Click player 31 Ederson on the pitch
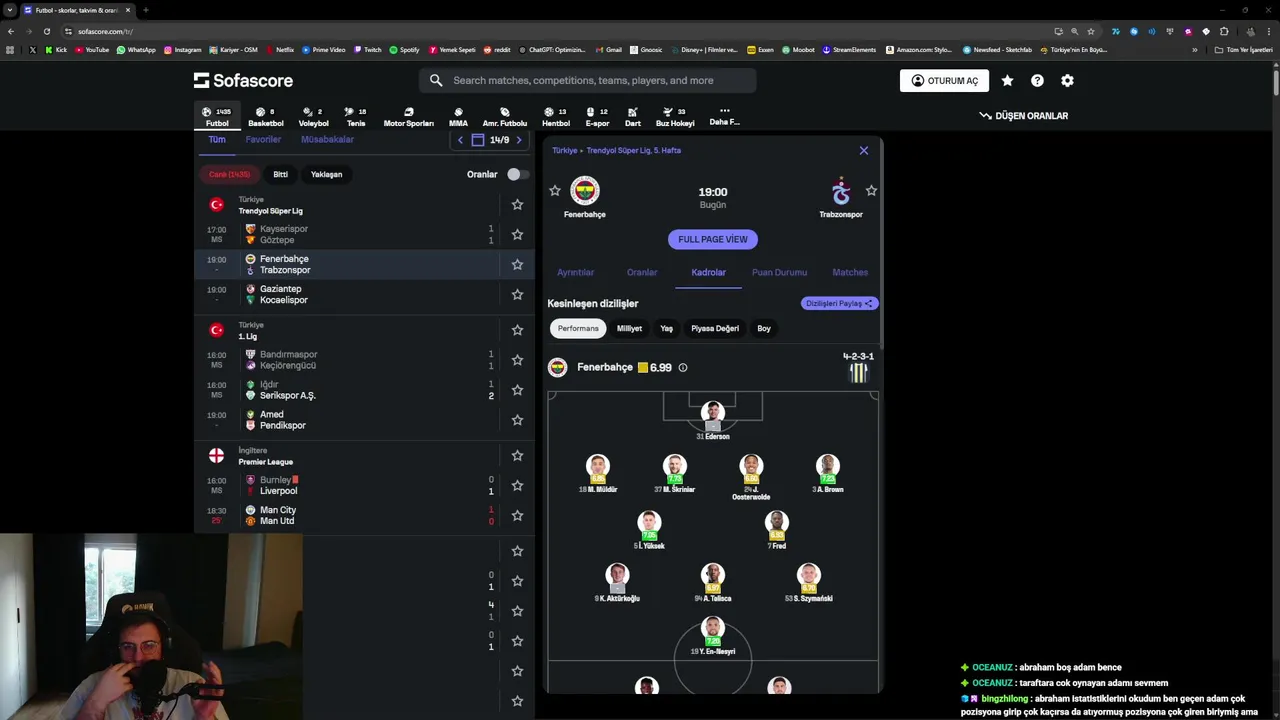Viewport: 1280px width, 720px height. pos(713,420)
